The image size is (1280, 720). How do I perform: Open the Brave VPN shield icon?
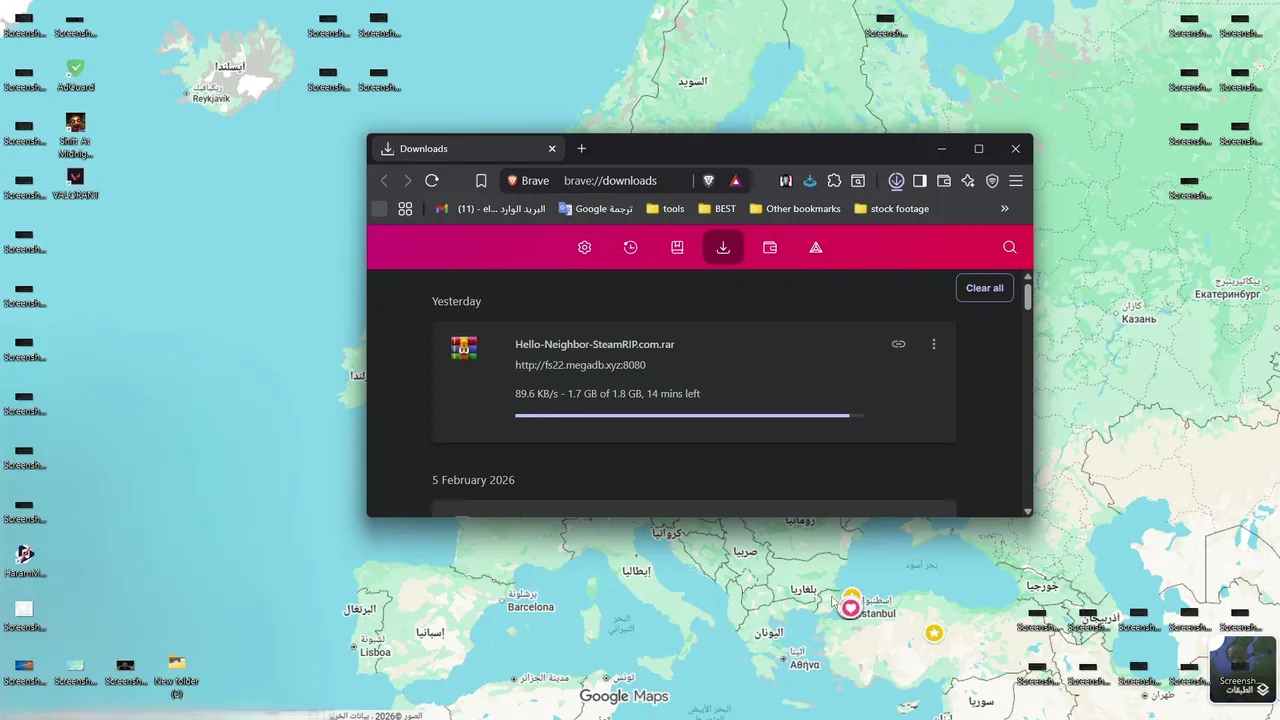(992, 181)
